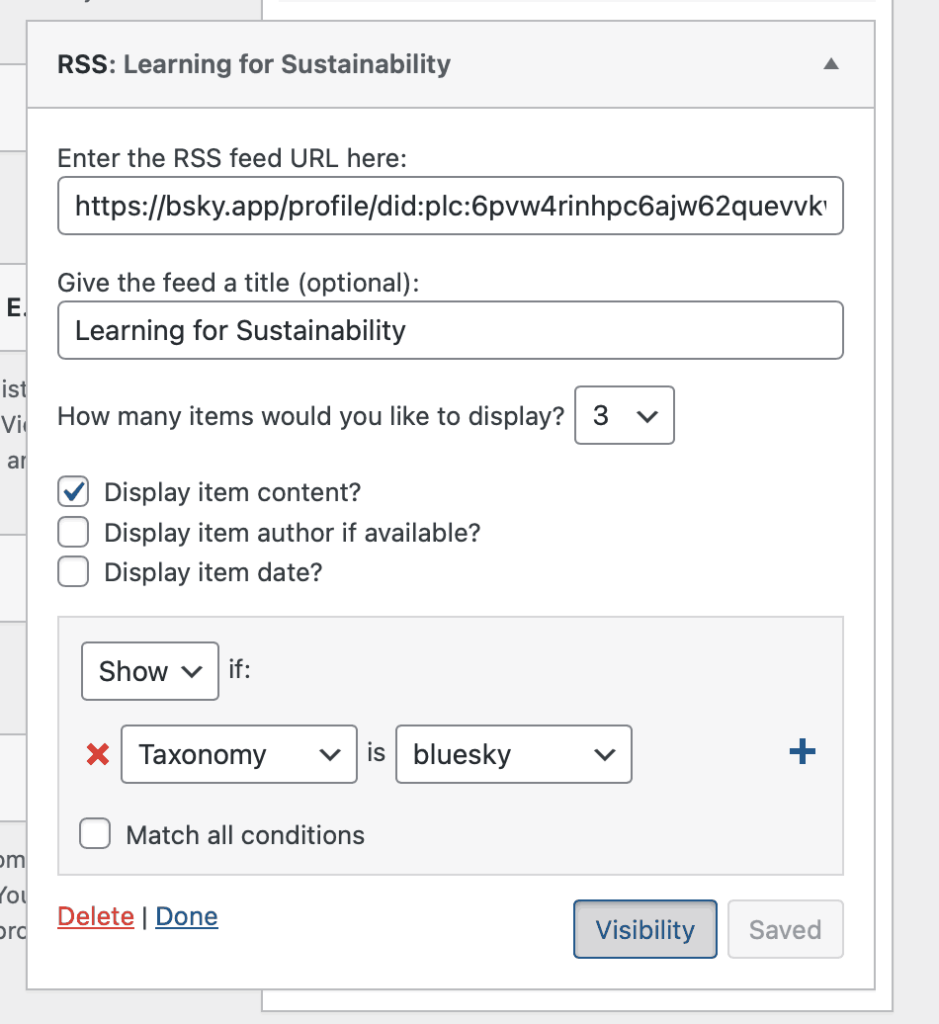Click into the RSS feed URL field
This screenshot has height=1024, width=939.
[450, 206]
